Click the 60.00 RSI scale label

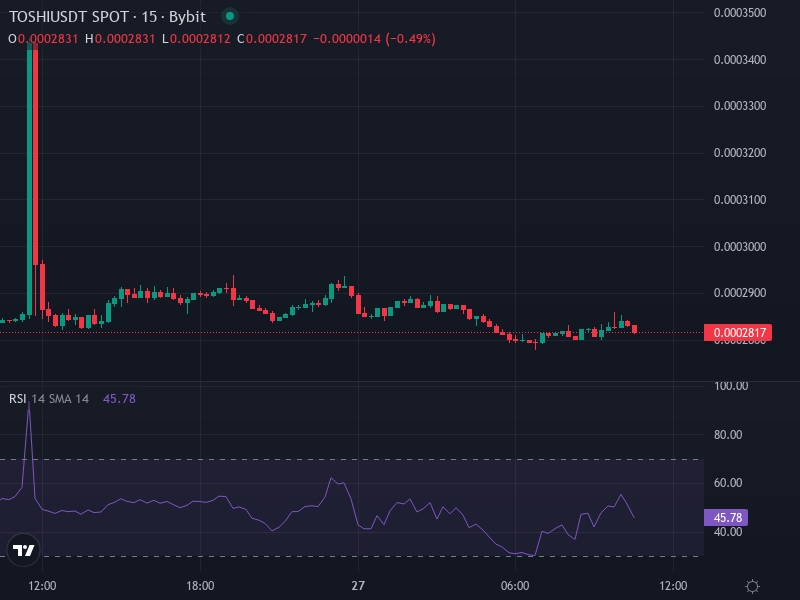pyautogui.click(x=731, y=483)
